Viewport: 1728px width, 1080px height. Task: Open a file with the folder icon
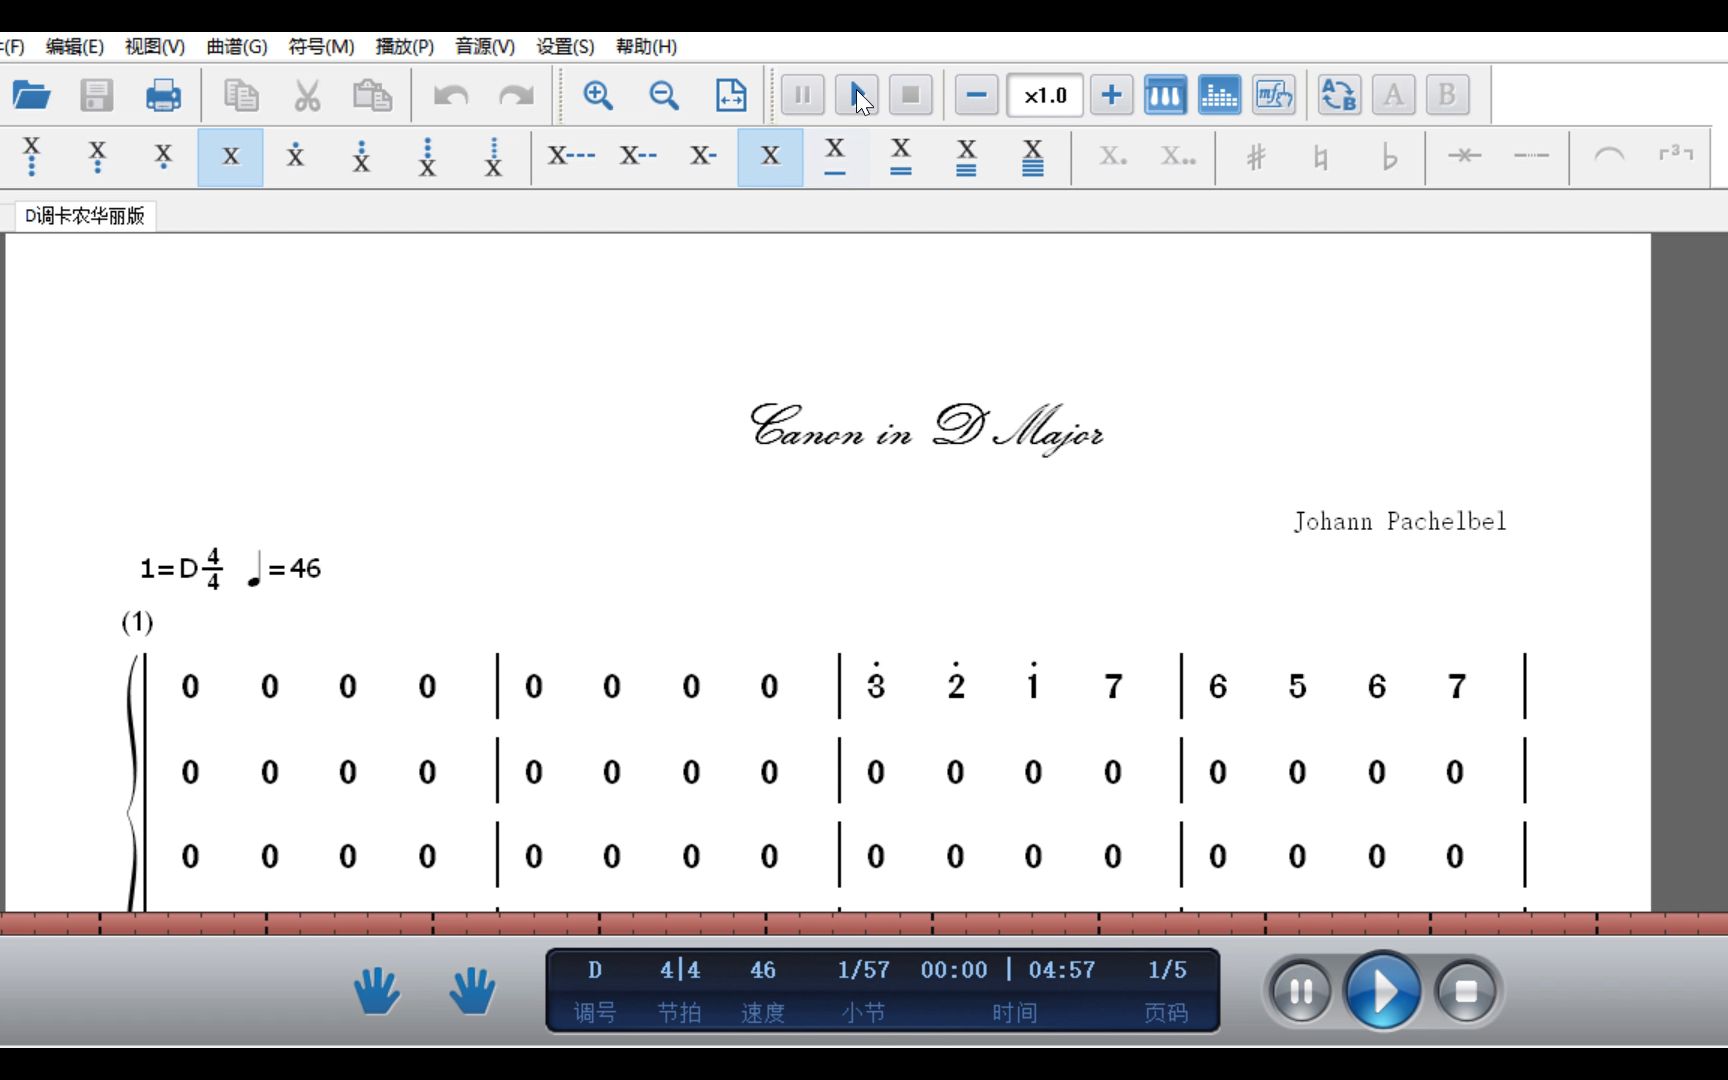click(x=31, y=96)
